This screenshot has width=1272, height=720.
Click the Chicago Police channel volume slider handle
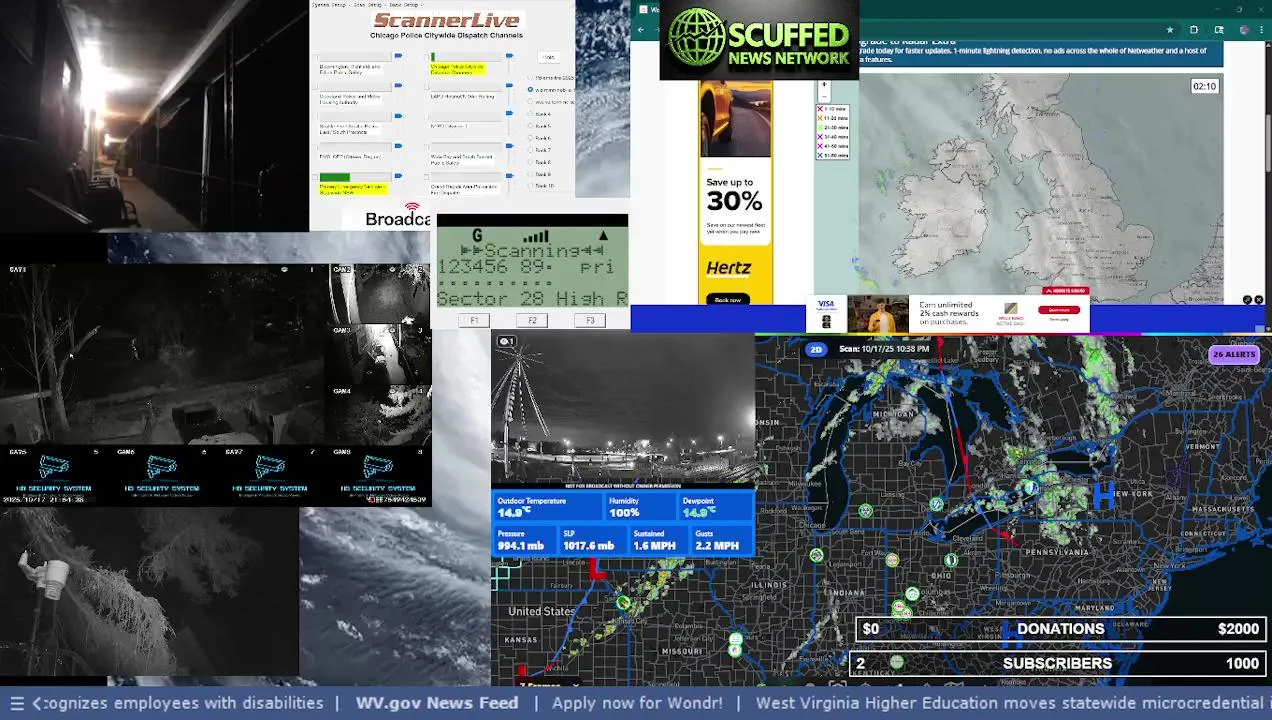509,56
